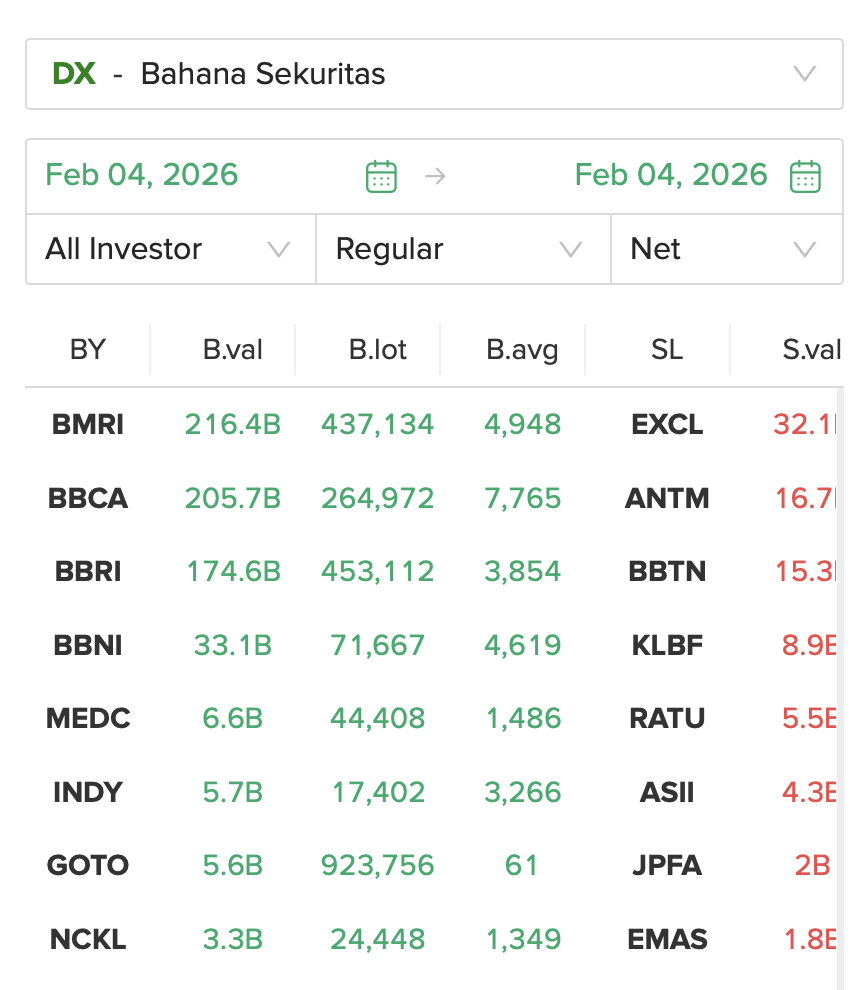Open the BMRI stock link
The width and height of the screenshot is (862, 990).
[x=88, y=425]
